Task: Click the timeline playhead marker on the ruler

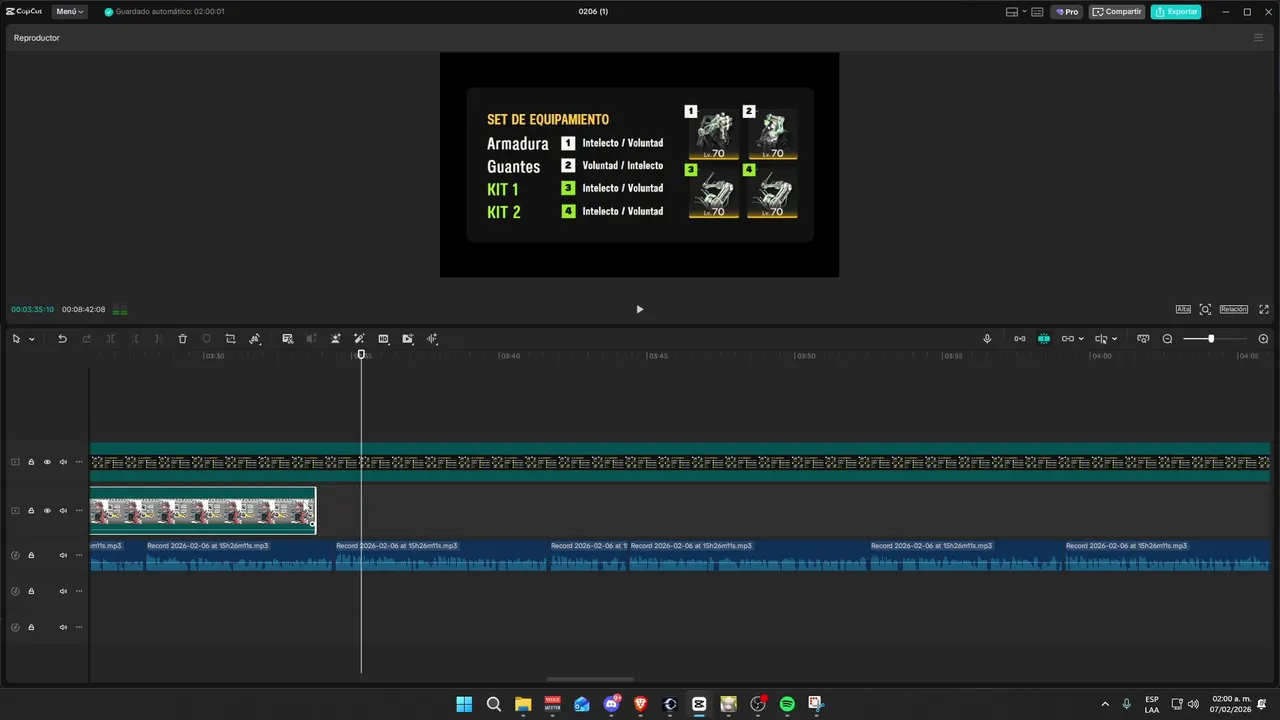Action: point(362,354)
